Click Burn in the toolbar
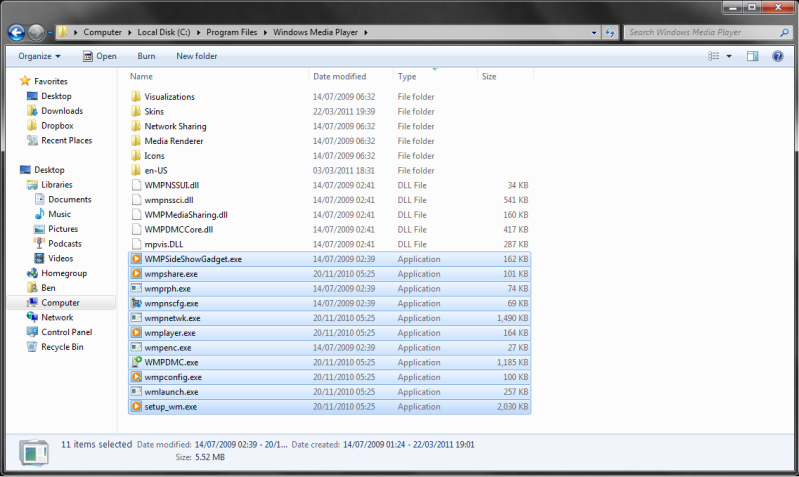The height and width of the screenshot is (477, 799). tap(146, 56)
